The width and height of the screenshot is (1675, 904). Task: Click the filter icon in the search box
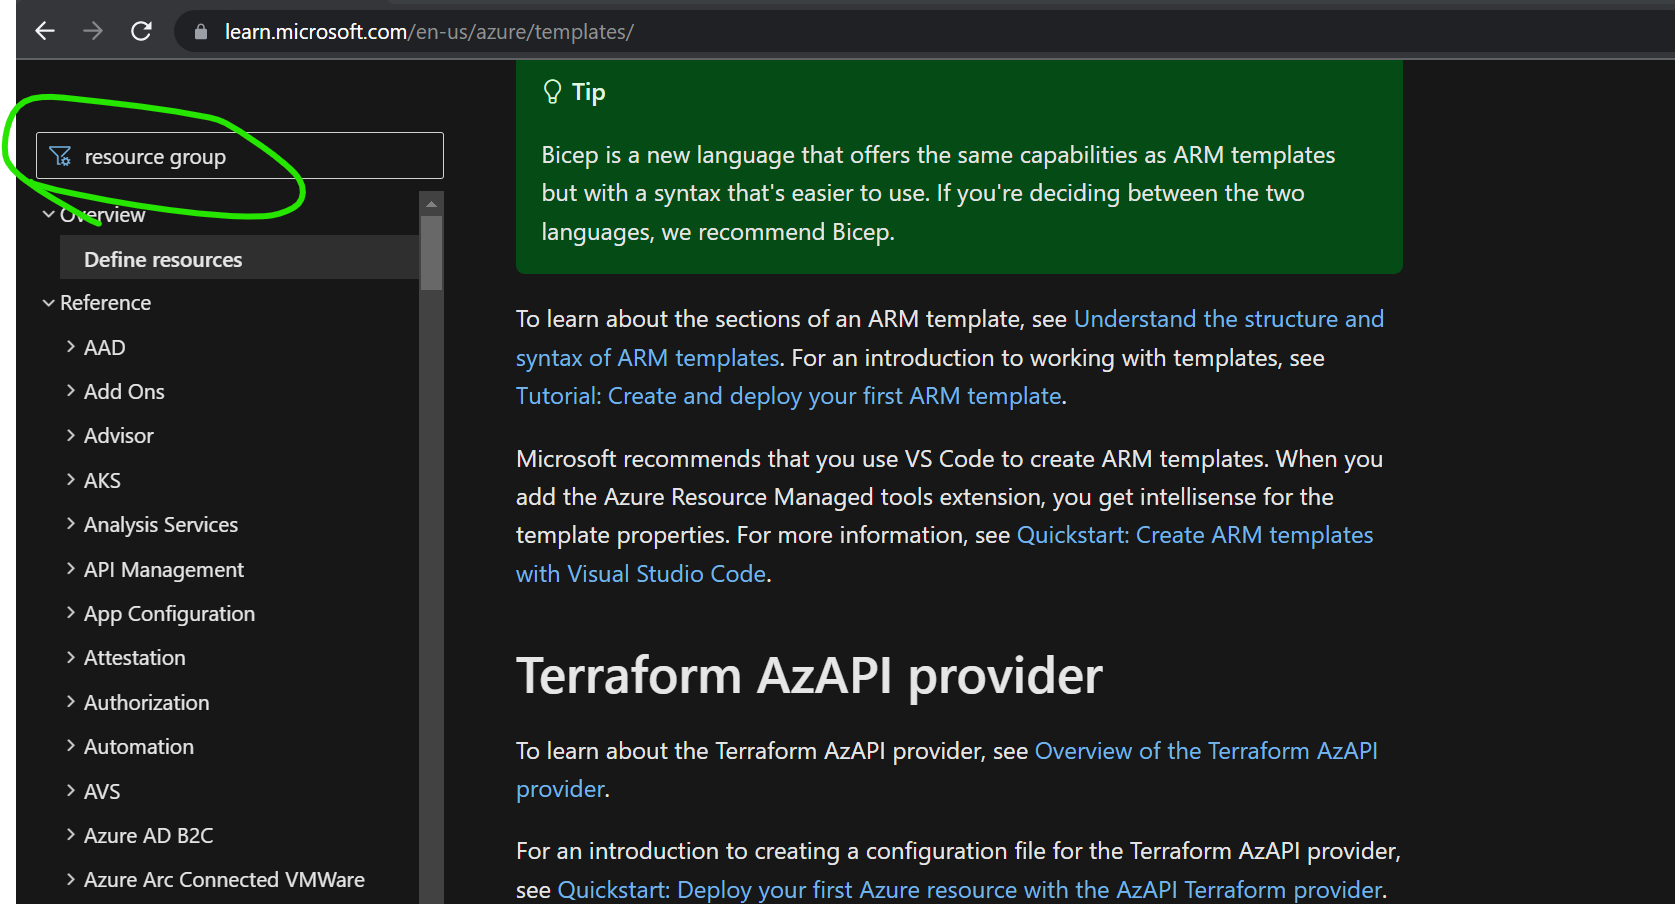pyautogui.click(x=60, y=156)
